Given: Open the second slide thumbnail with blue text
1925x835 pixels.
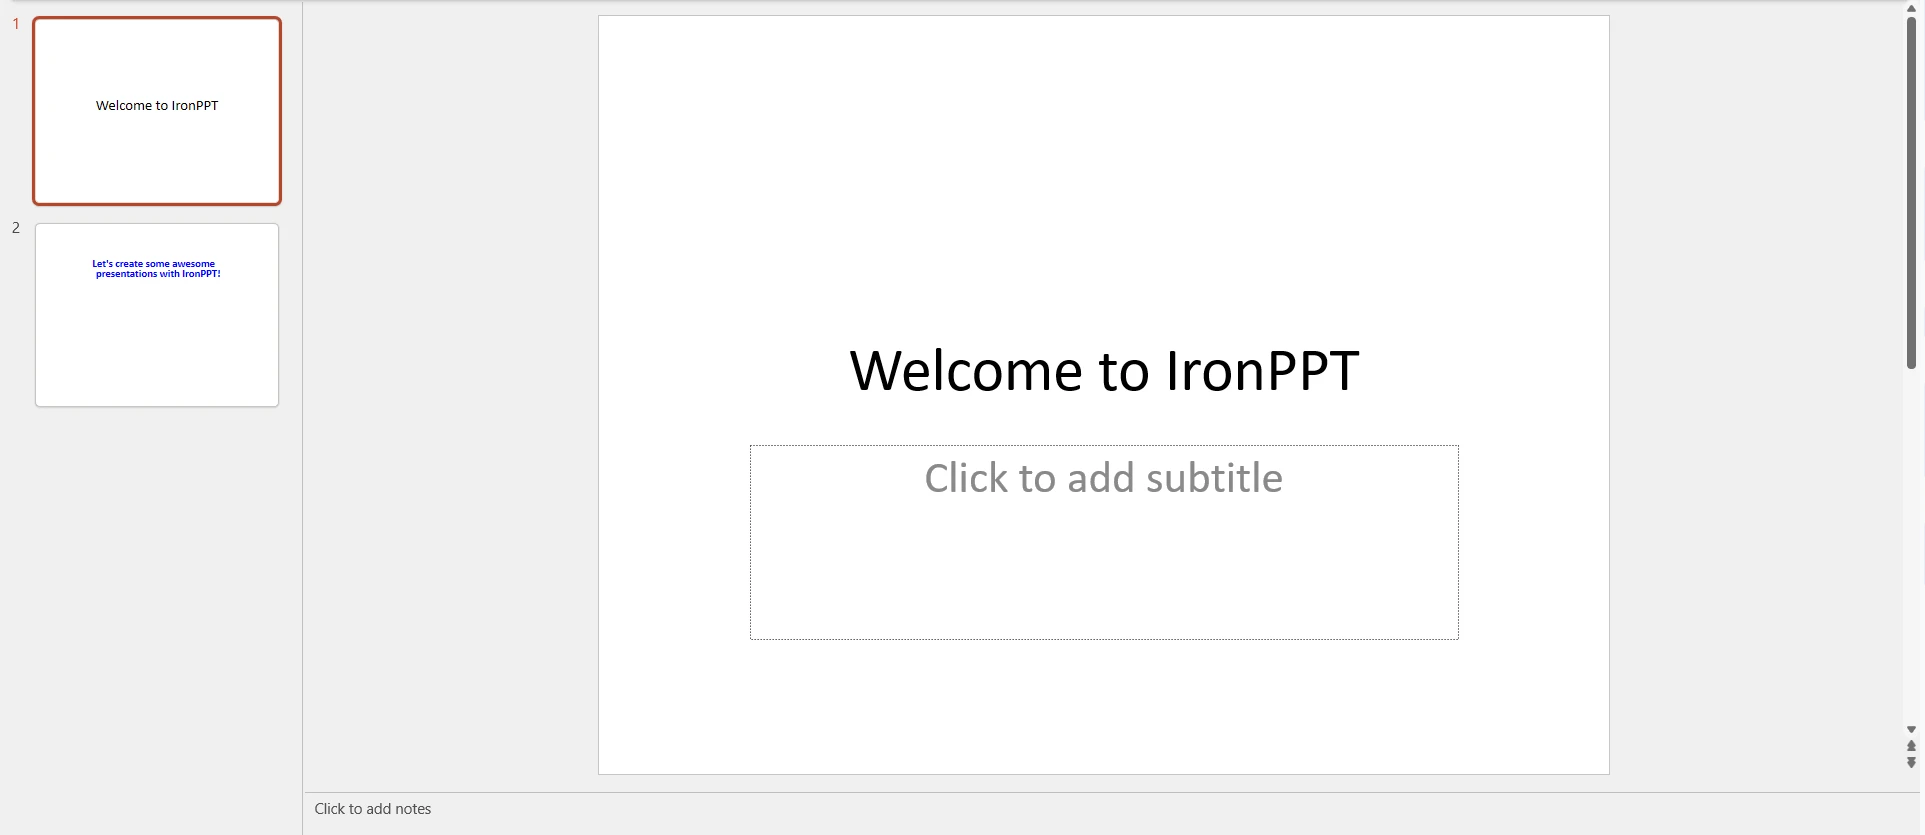Looking at the screenshot, I should (157, 315).
